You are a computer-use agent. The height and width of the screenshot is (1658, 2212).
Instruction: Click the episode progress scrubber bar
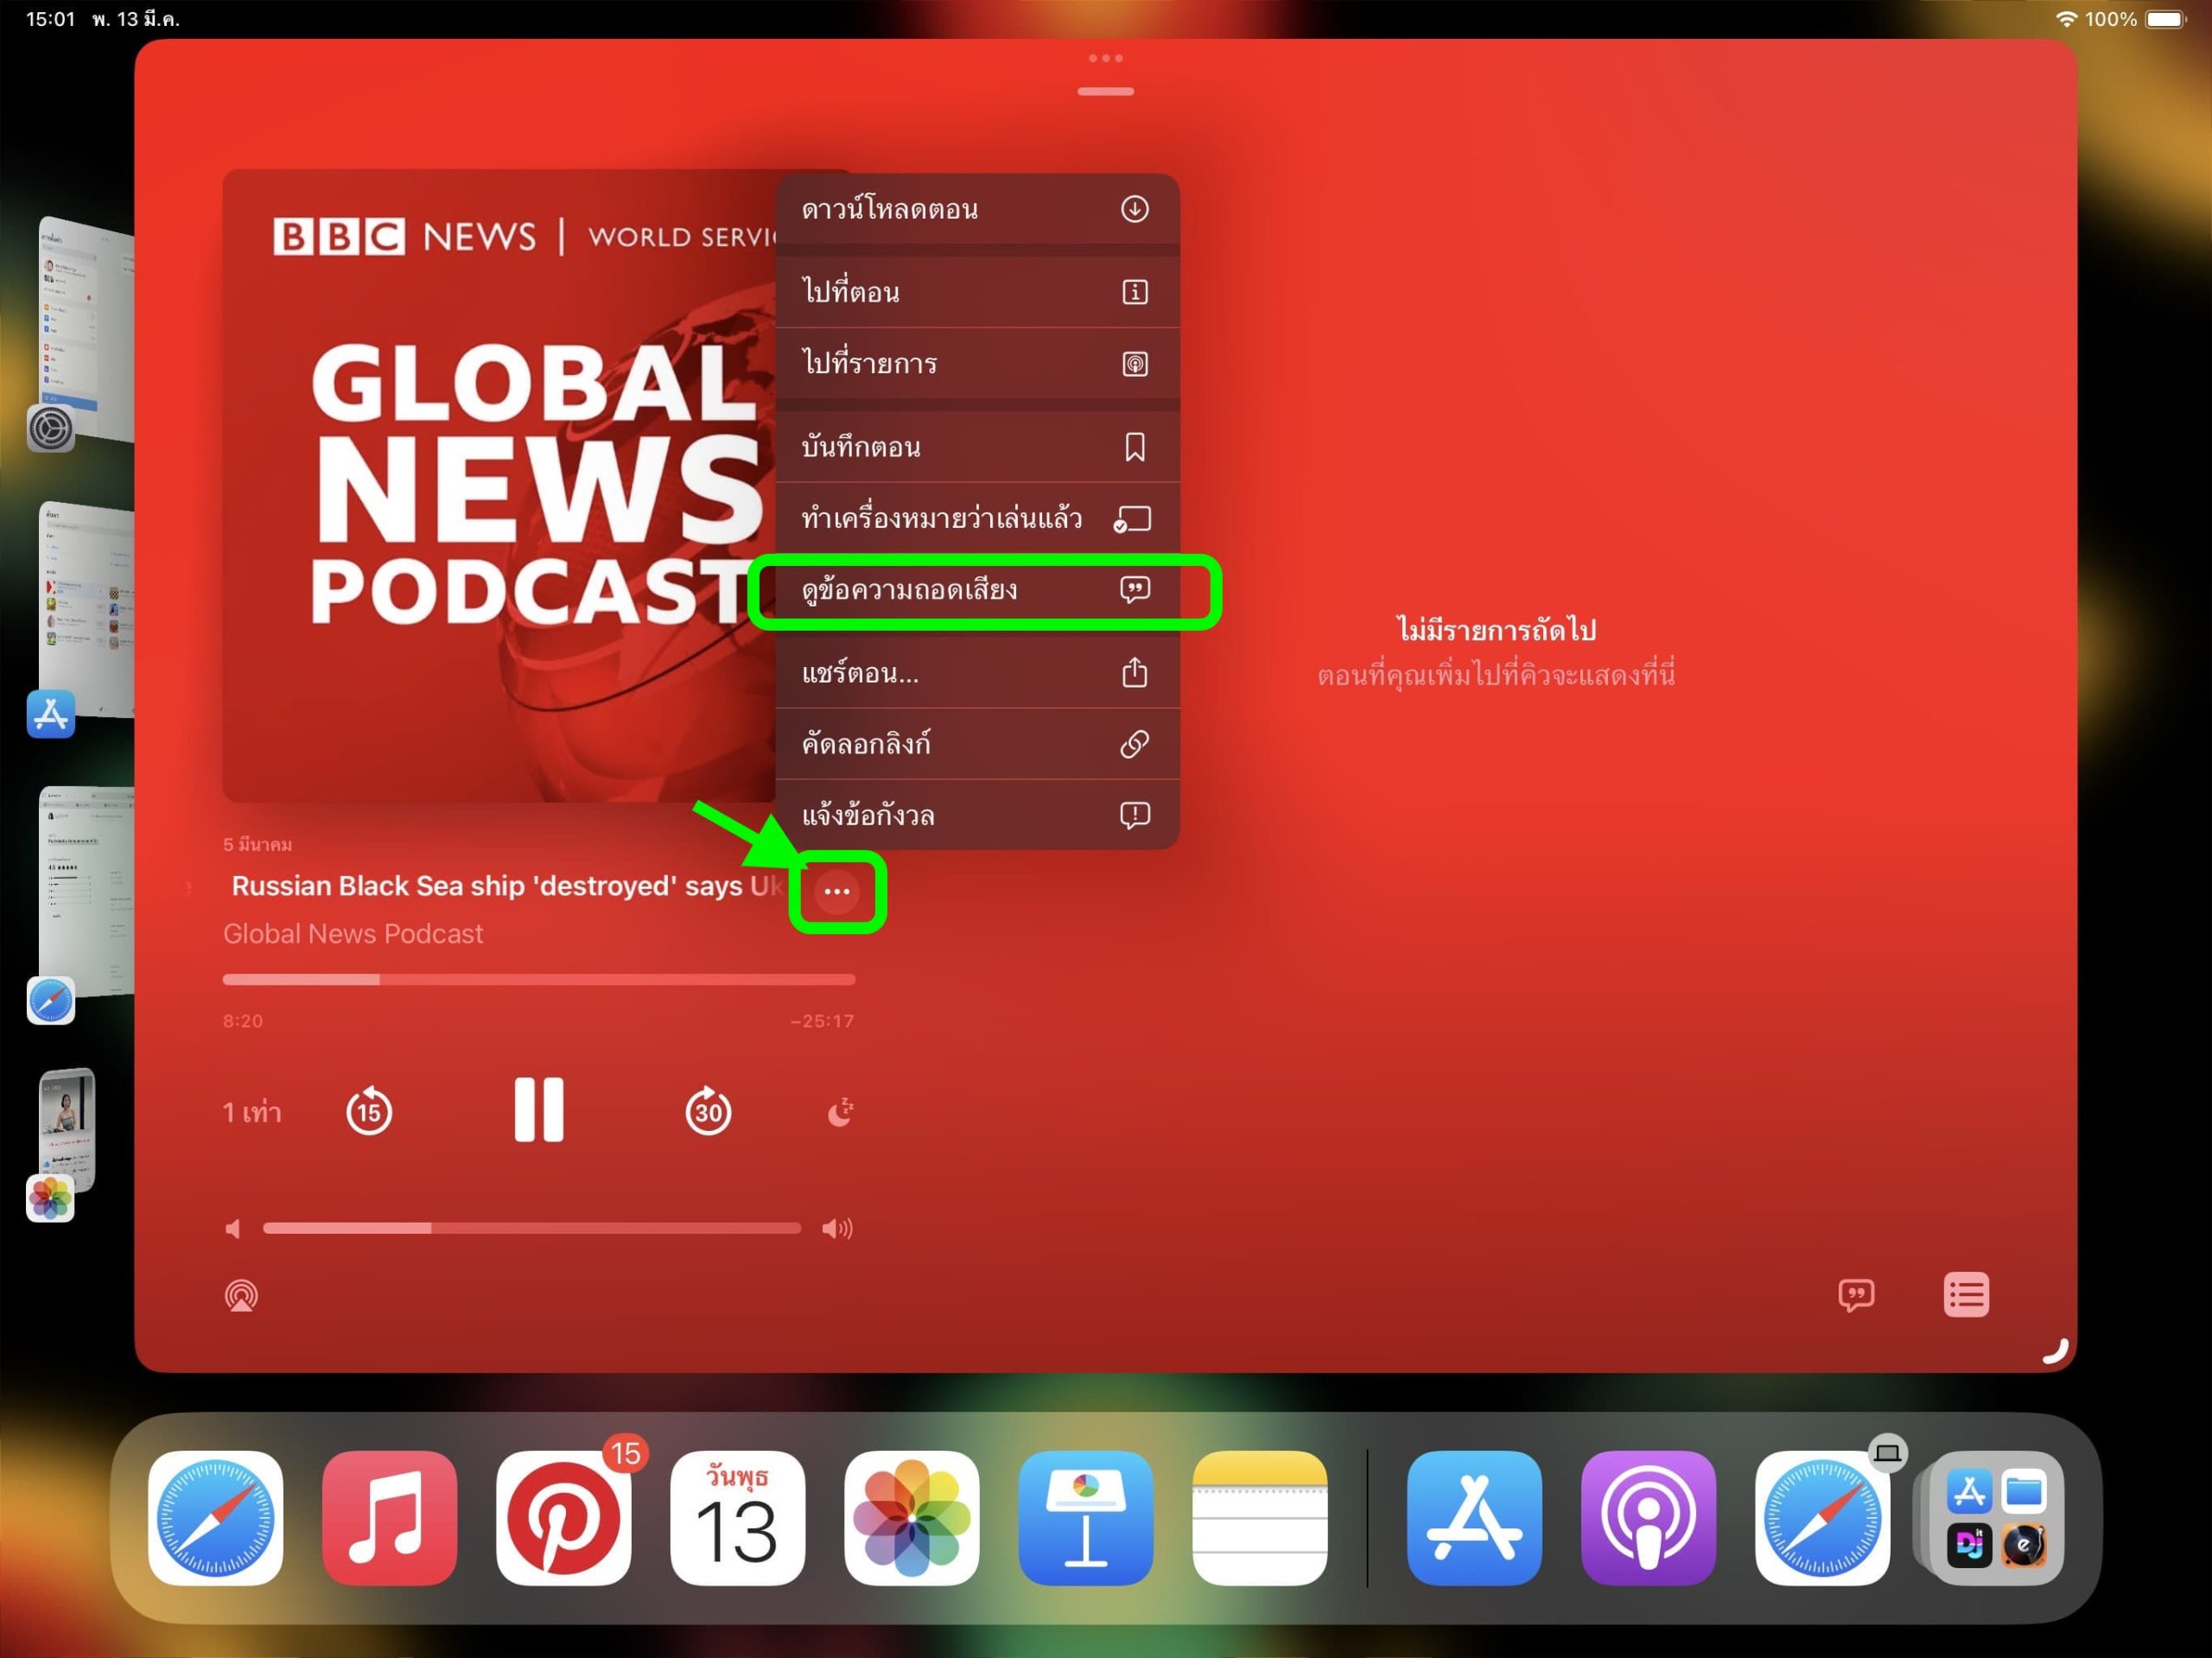pos(538,980)
